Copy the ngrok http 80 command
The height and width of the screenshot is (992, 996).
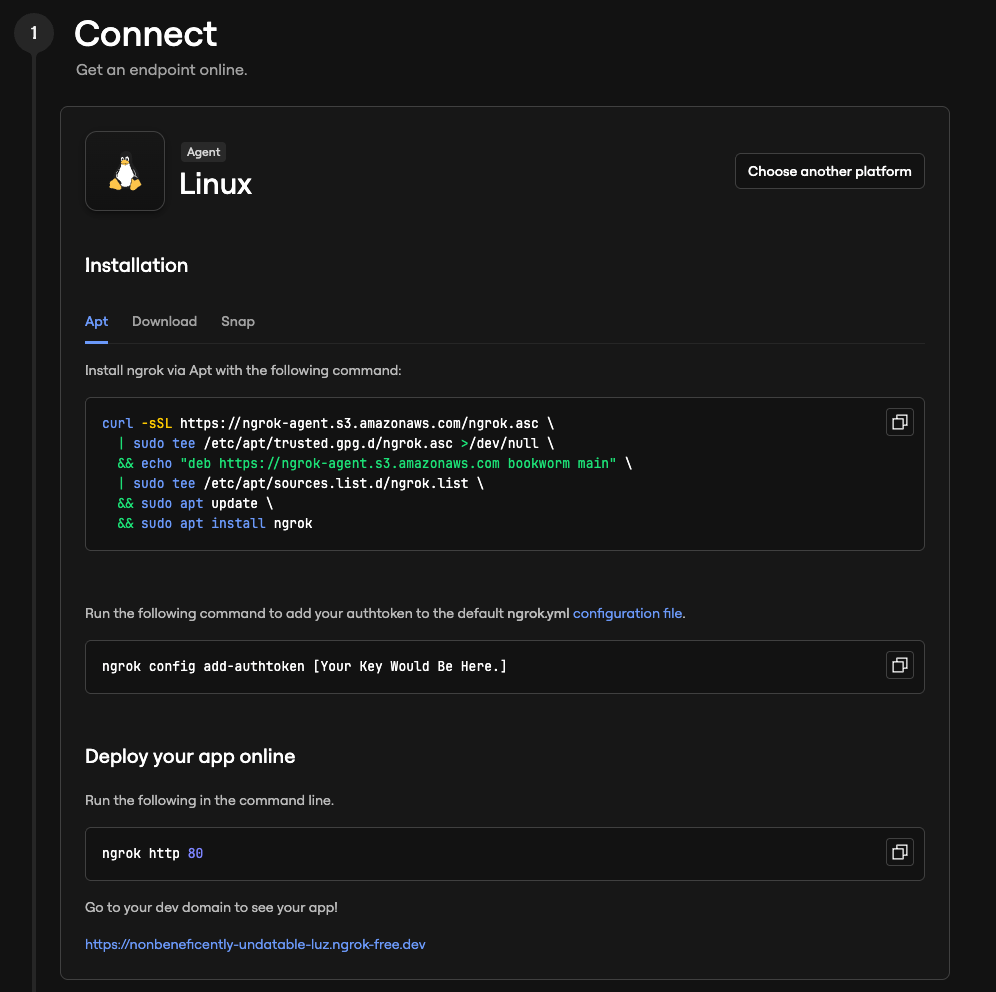click(x=899, y=852)
